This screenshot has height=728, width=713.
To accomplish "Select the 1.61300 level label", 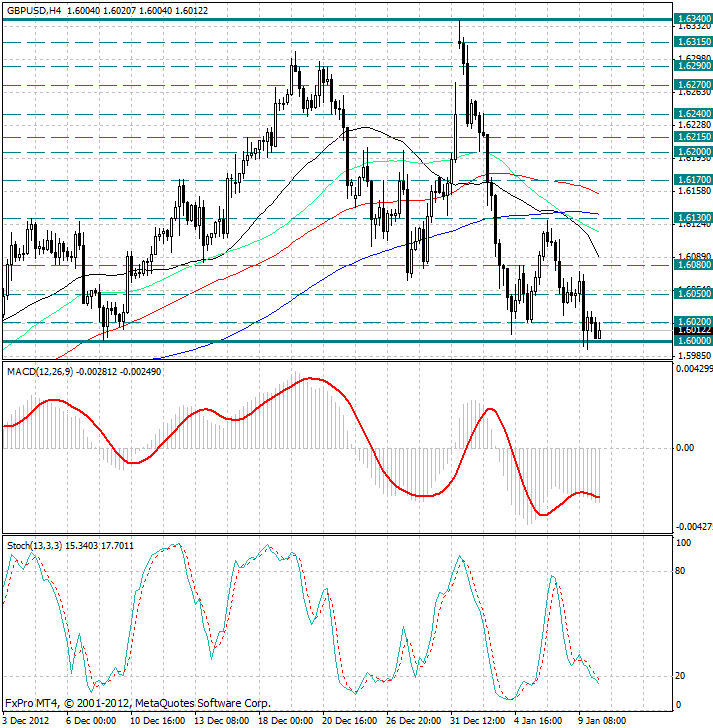I will tap(693, 217).
